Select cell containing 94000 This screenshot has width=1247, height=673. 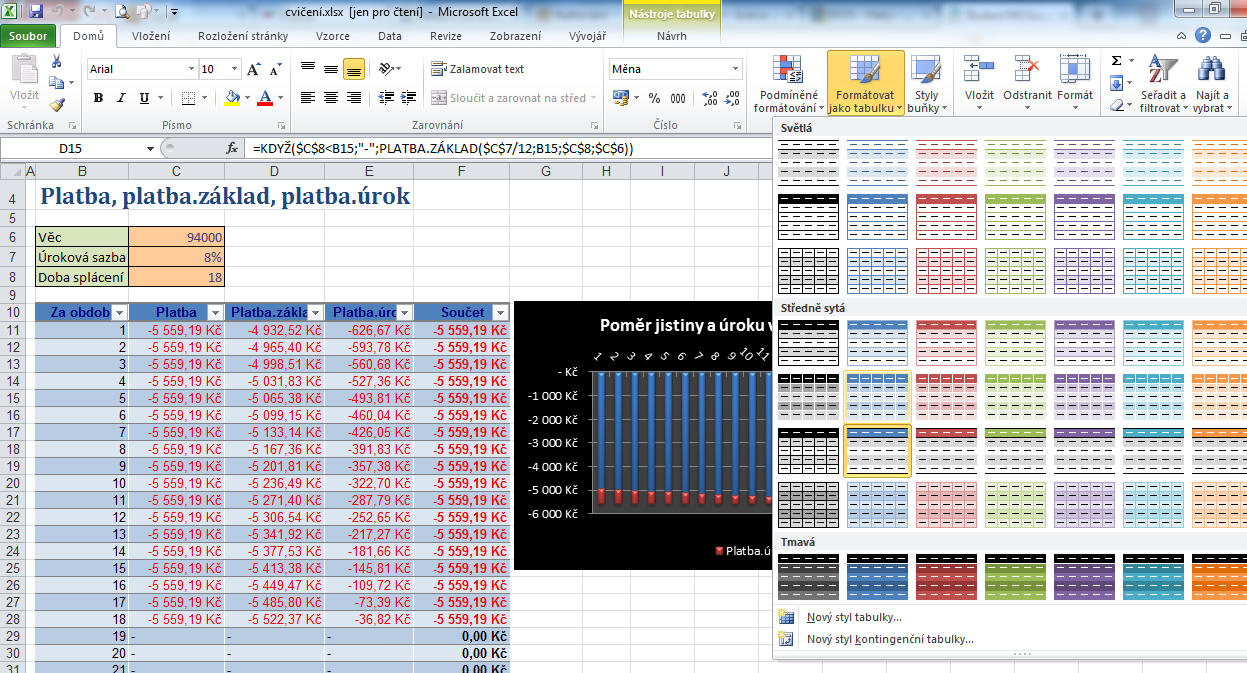point(176,237)
